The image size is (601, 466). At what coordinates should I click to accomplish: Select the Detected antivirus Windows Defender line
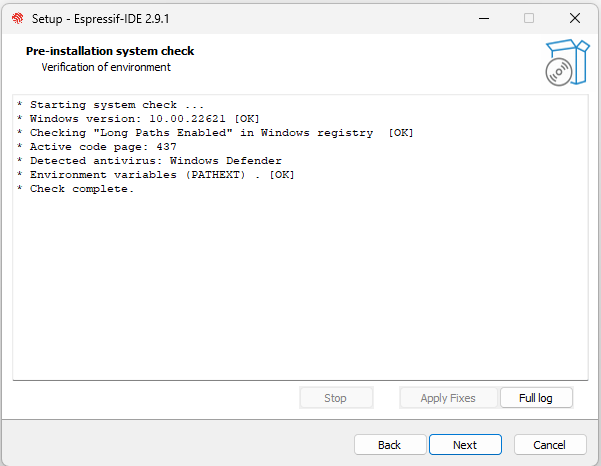[x=149, y=161]
